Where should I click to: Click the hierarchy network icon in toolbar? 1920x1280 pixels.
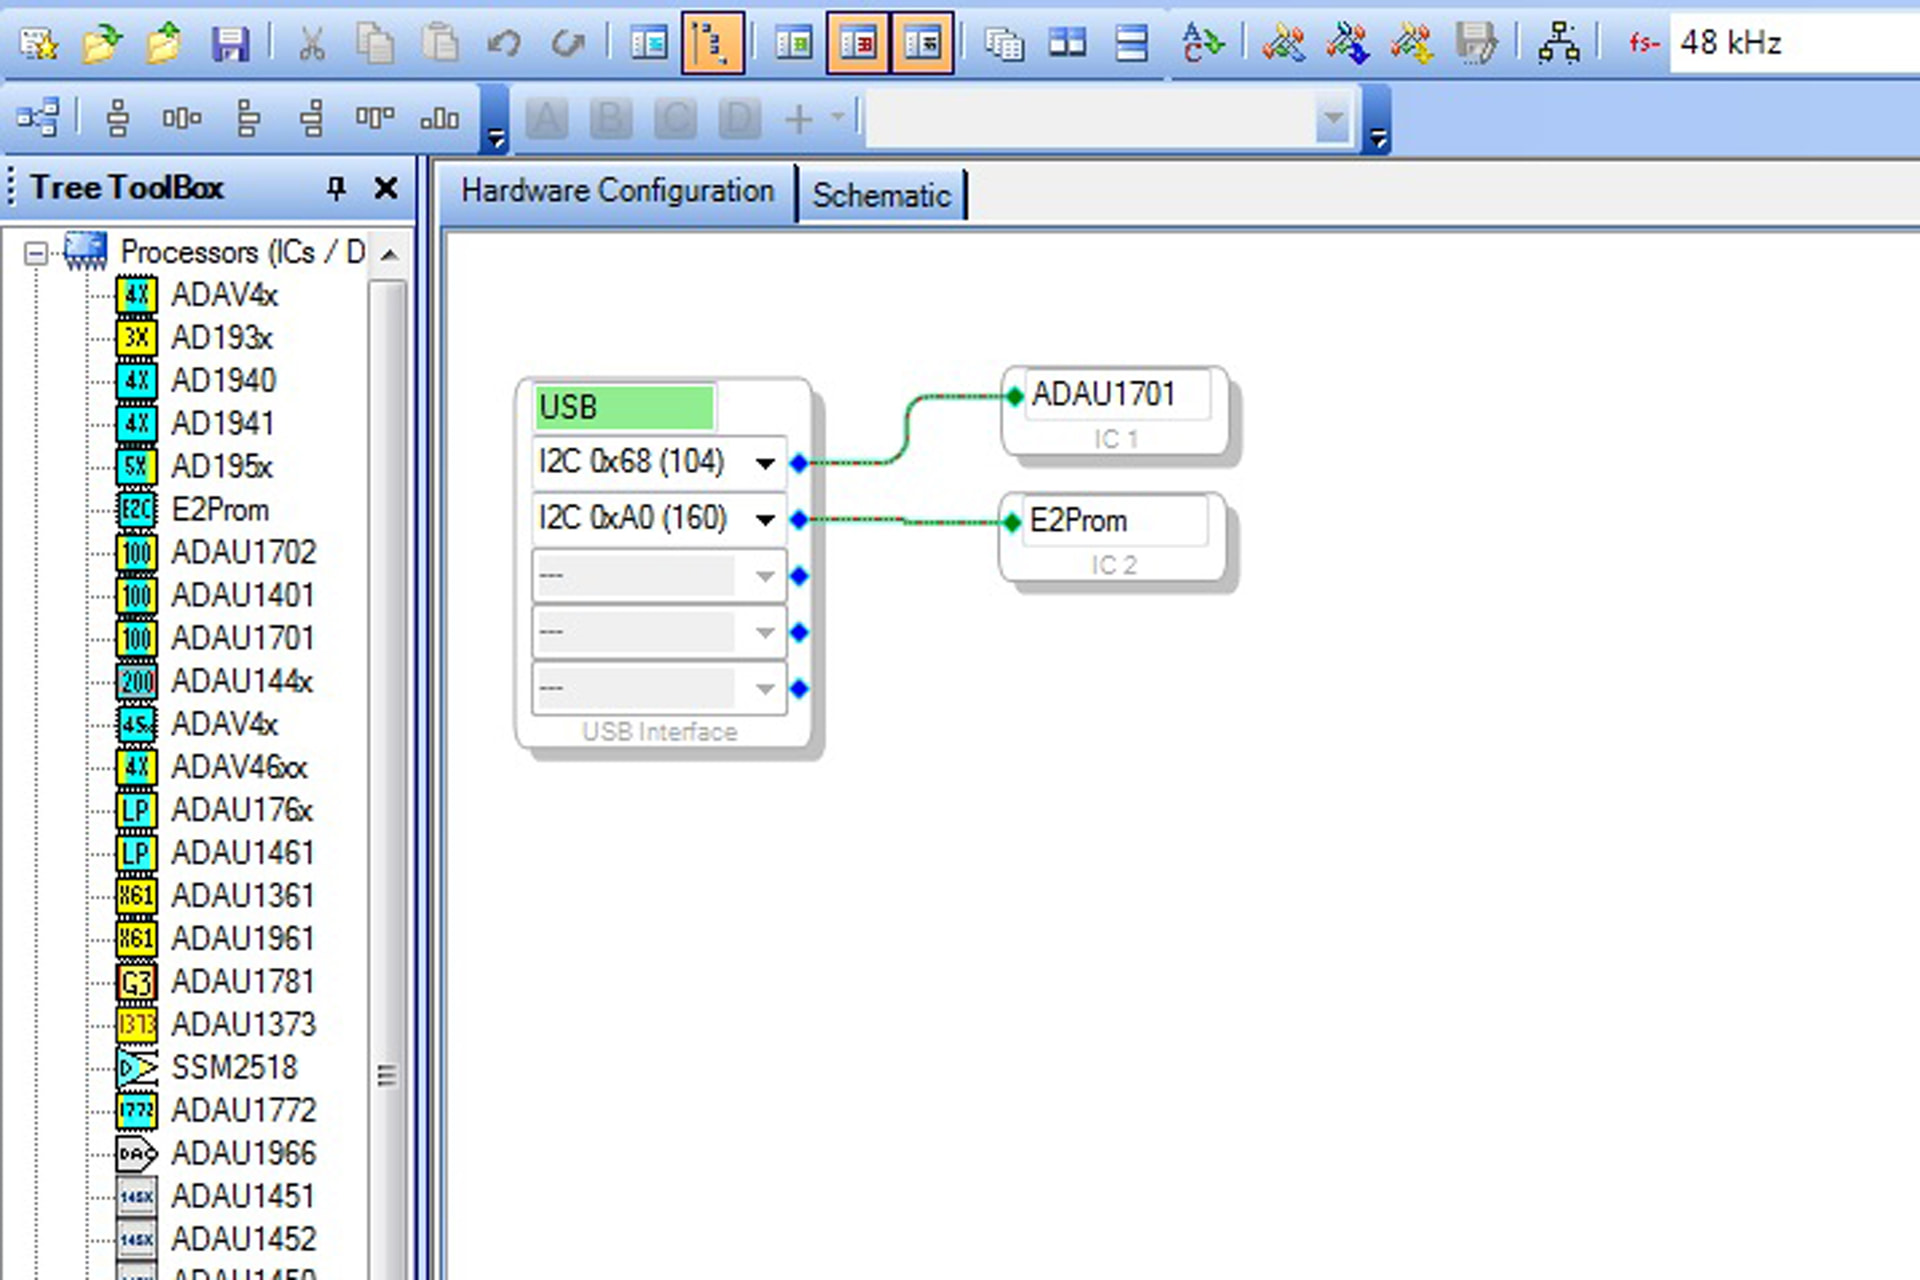pyautogui.click(x=1558, y=44)
